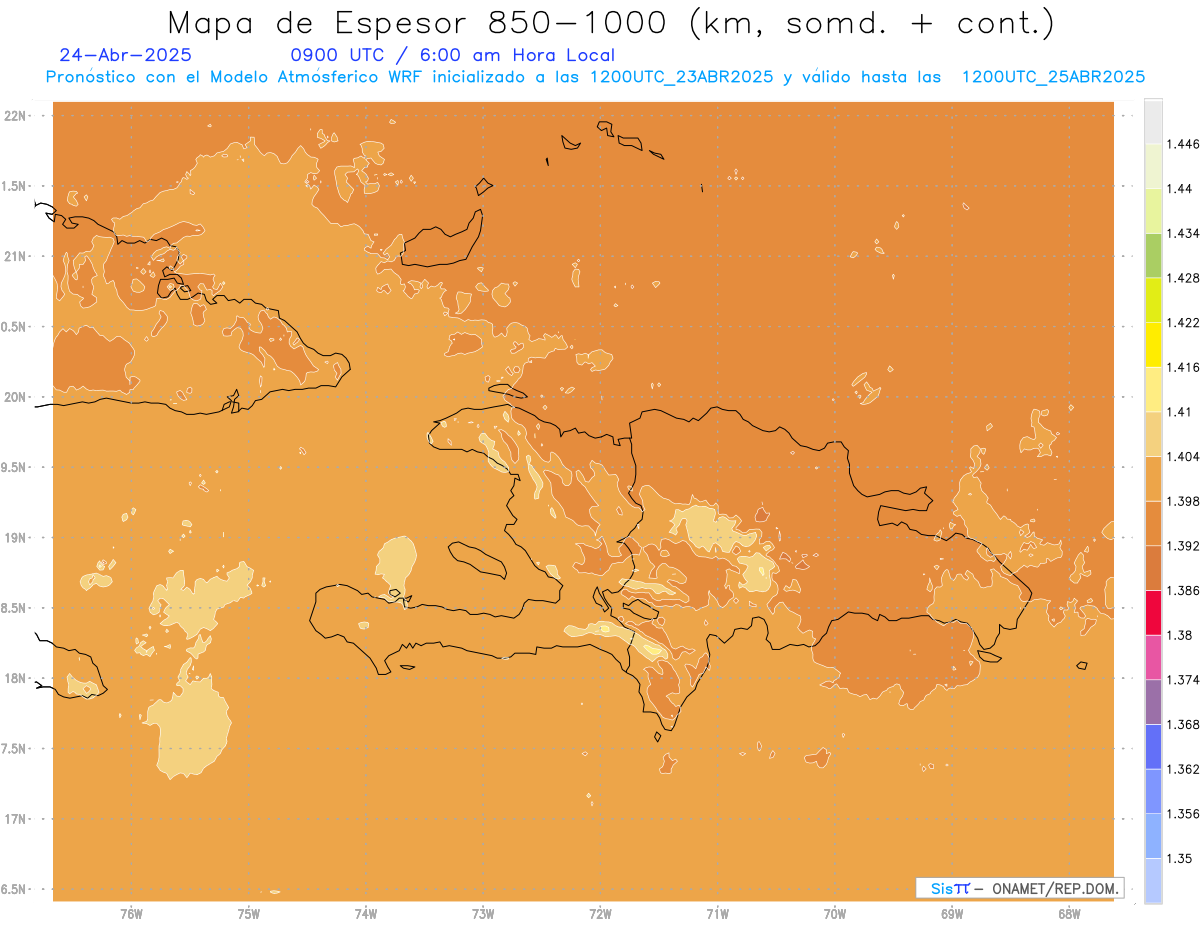Screen dimensions: 1200x927
Task: Click the legend value '1.398'
Action: click(x=1183, y=501)
